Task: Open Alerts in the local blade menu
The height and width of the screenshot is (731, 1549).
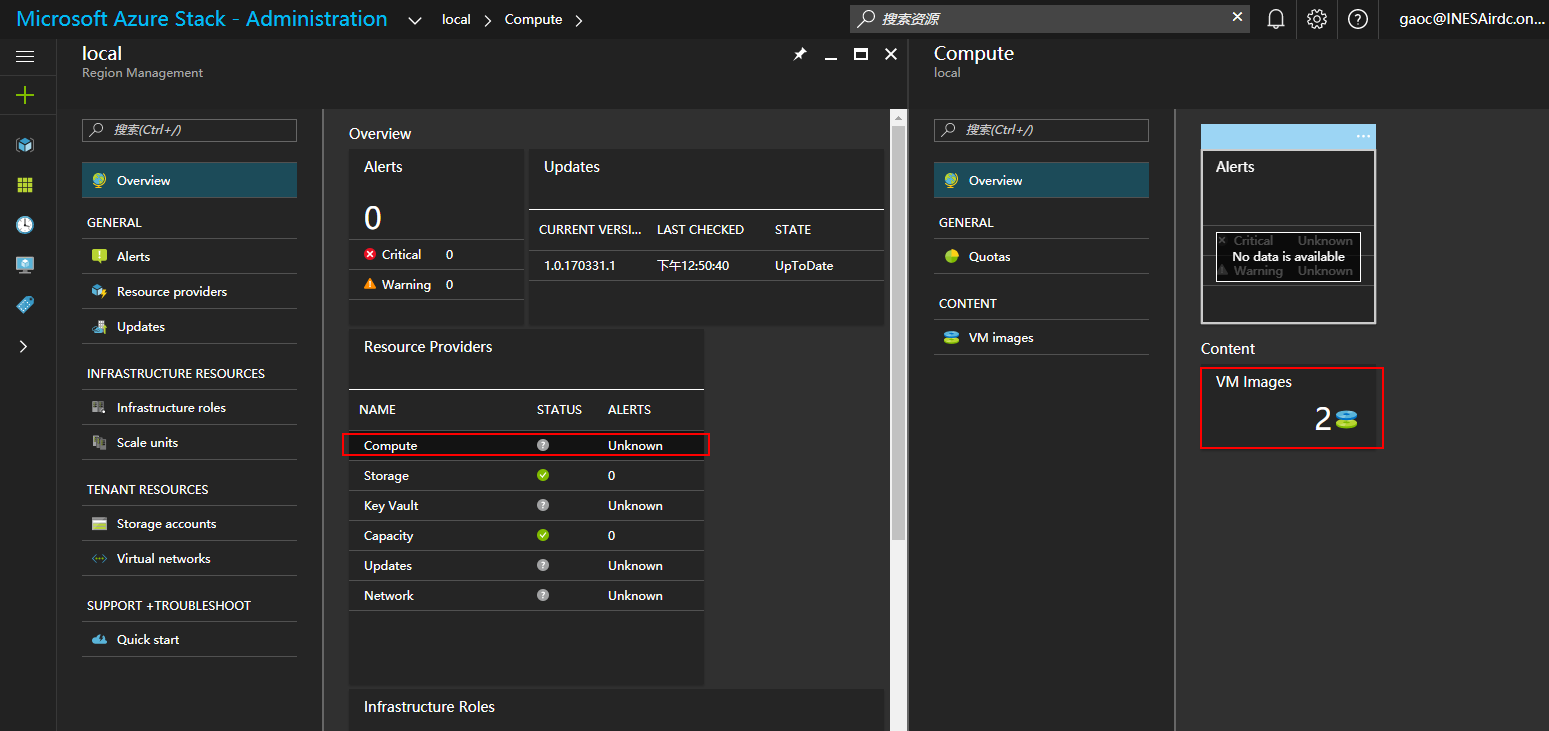Action: point(189,256)
